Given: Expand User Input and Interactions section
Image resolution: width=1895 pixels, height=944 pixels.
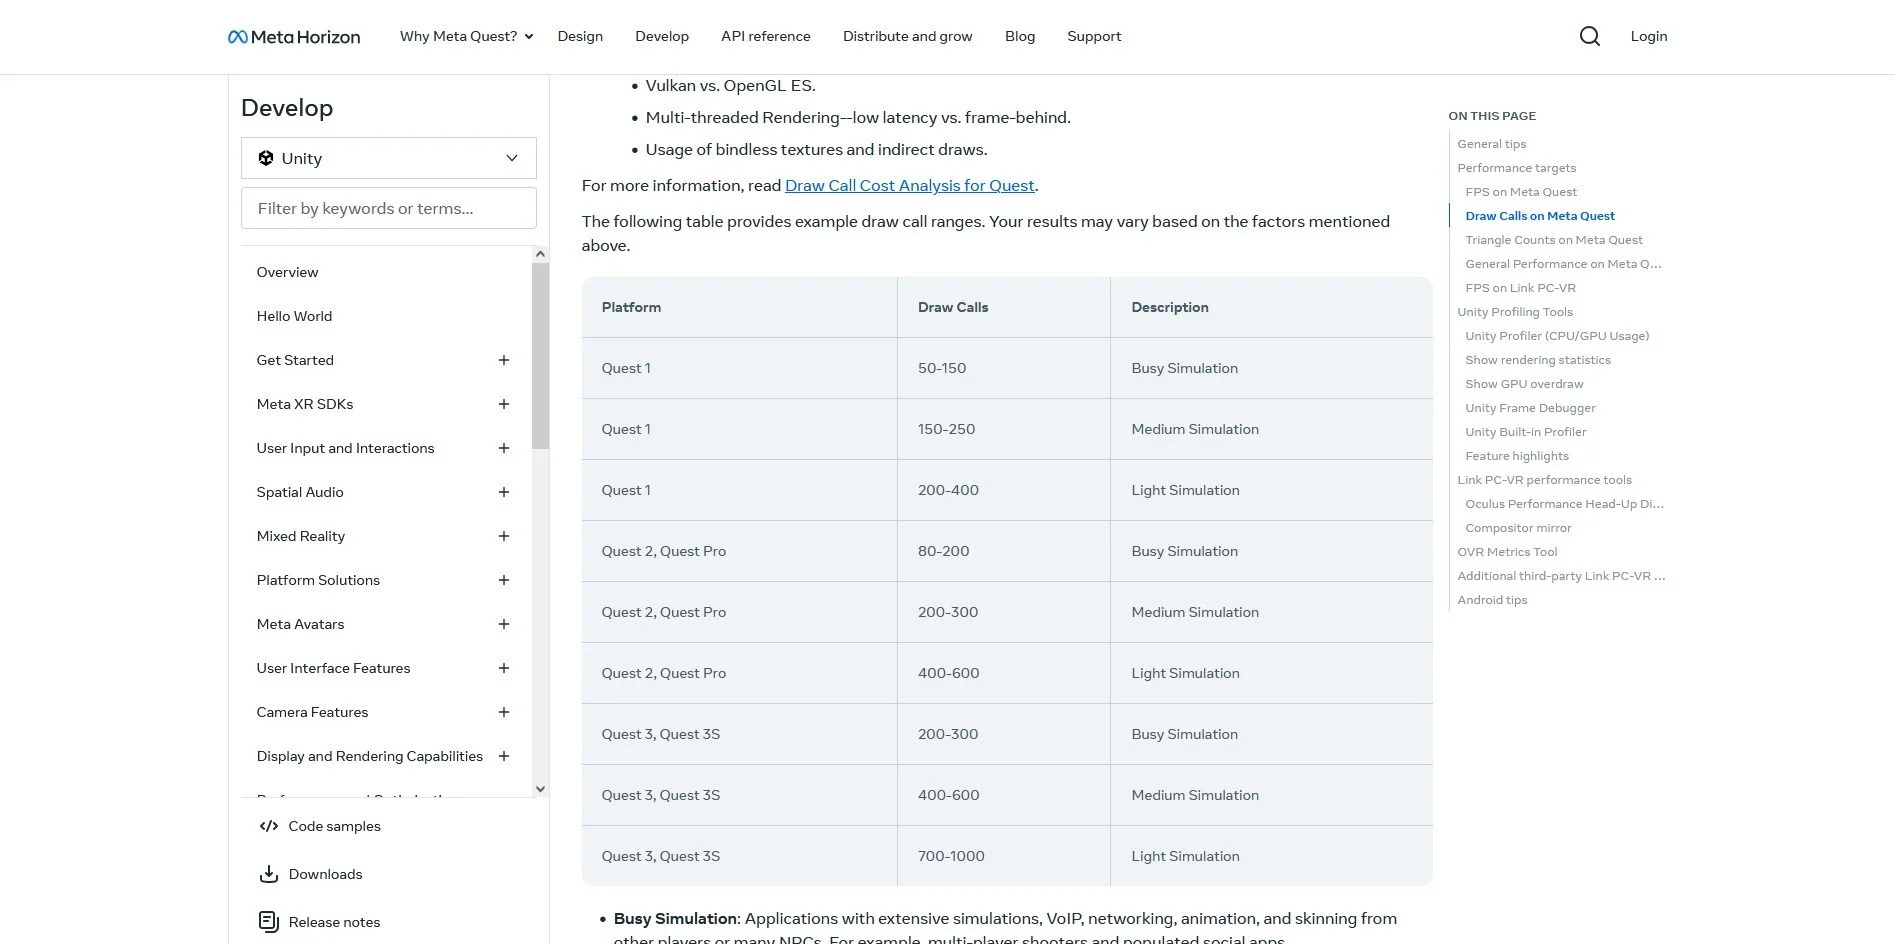Looking at the screenshot, I should coord(504,448).
